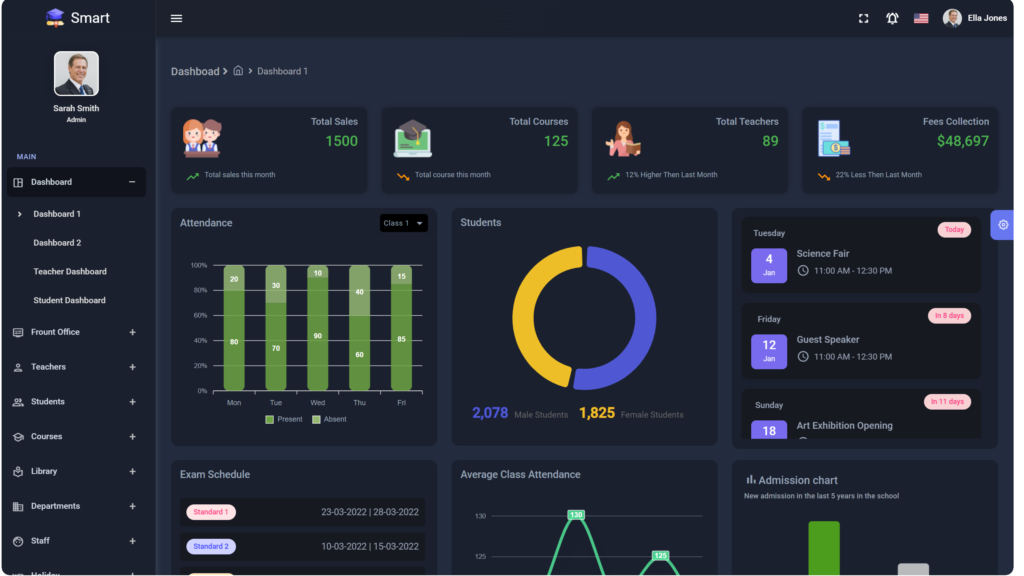The image size is (1024, 576).
Task: Click the Total Teachers illustration
Action: click(623, 138)
